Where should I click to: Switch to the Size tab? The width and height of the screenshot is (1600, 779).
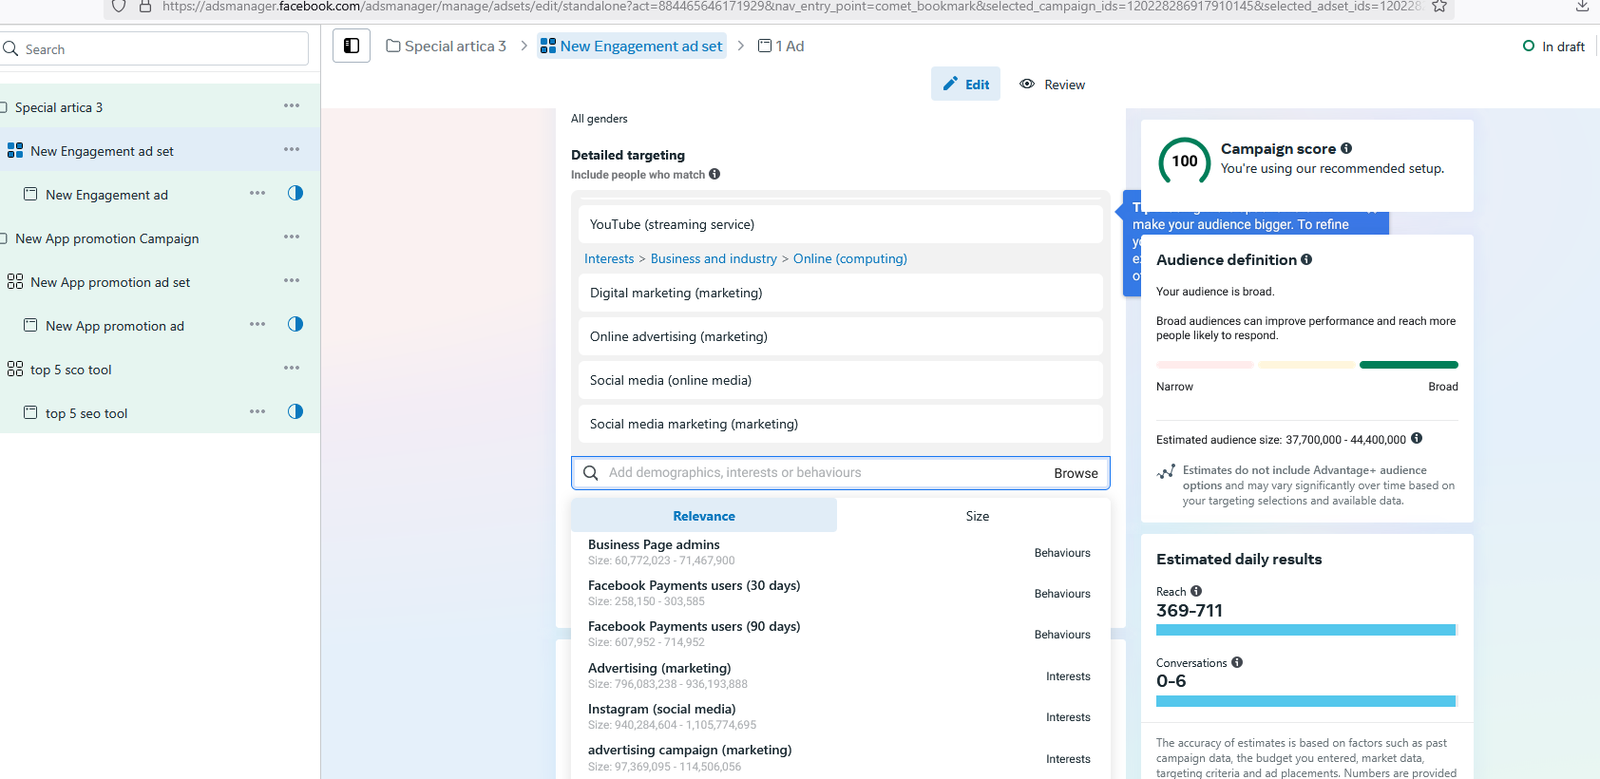[976, 516]
